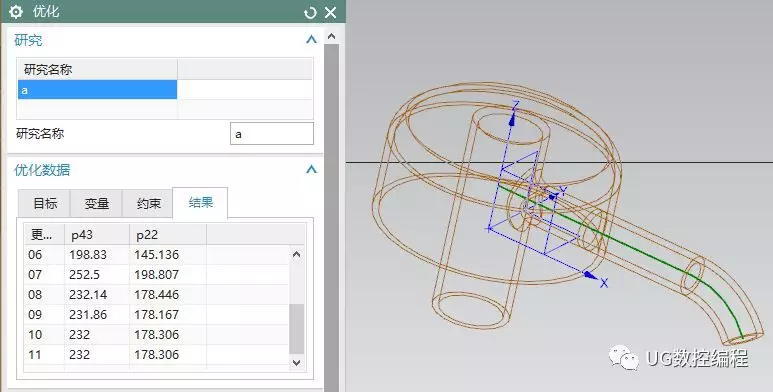This screenshot has width=773, height=392.
Task: Click dialog panel scroll up arrow
Action: (x=331, y=36)
